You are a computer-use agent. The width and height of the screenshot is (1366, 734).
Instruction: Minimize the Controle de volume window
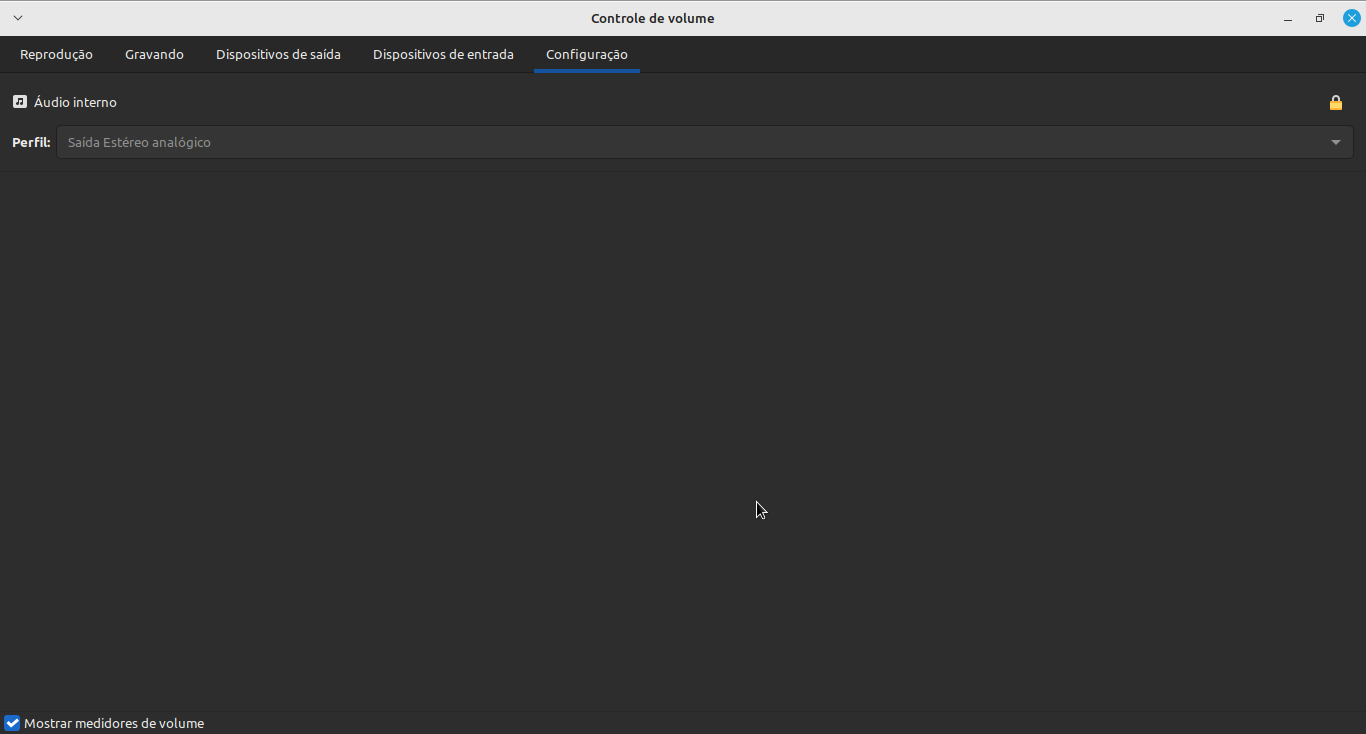coord(1288,19)
